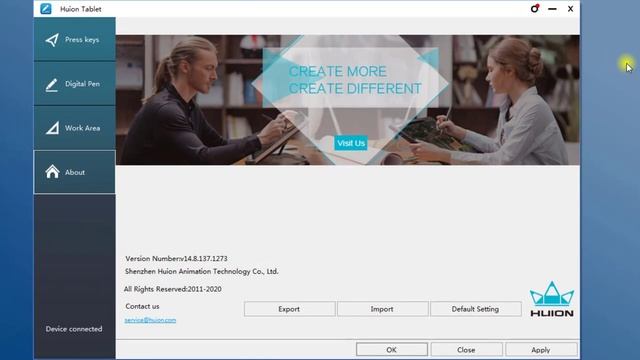The height and width of the screenshot is (360, 640).
Task: Click the Press keys paper-plane icon
Action: click(x=52, y=40)
